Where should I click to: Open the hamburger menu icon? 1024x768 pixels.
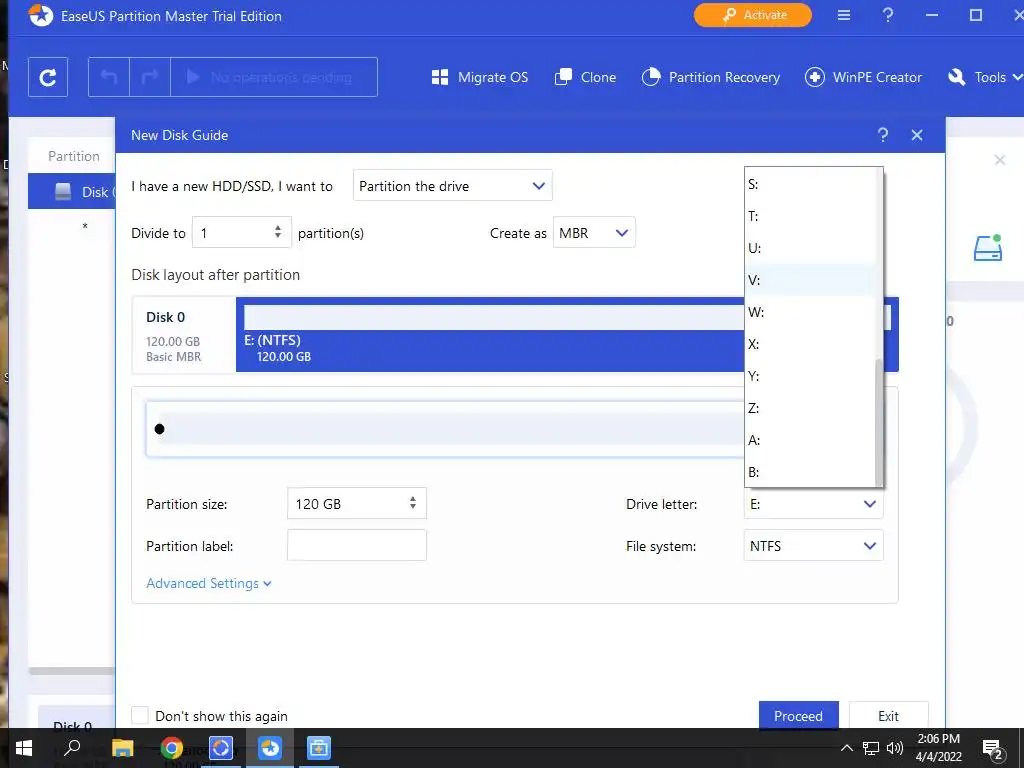coord(844,15)
